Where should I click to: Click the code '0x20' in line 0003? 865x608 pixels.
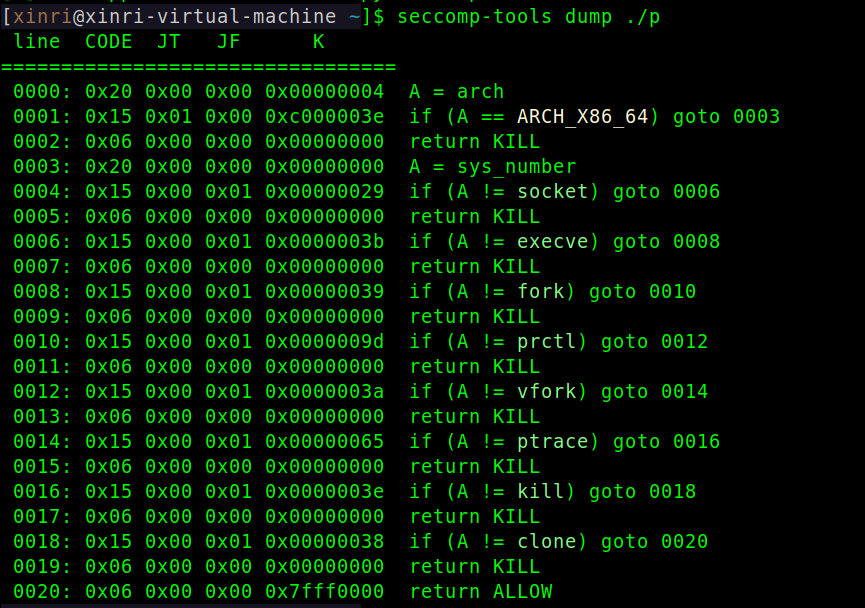(x=109, y=167)
